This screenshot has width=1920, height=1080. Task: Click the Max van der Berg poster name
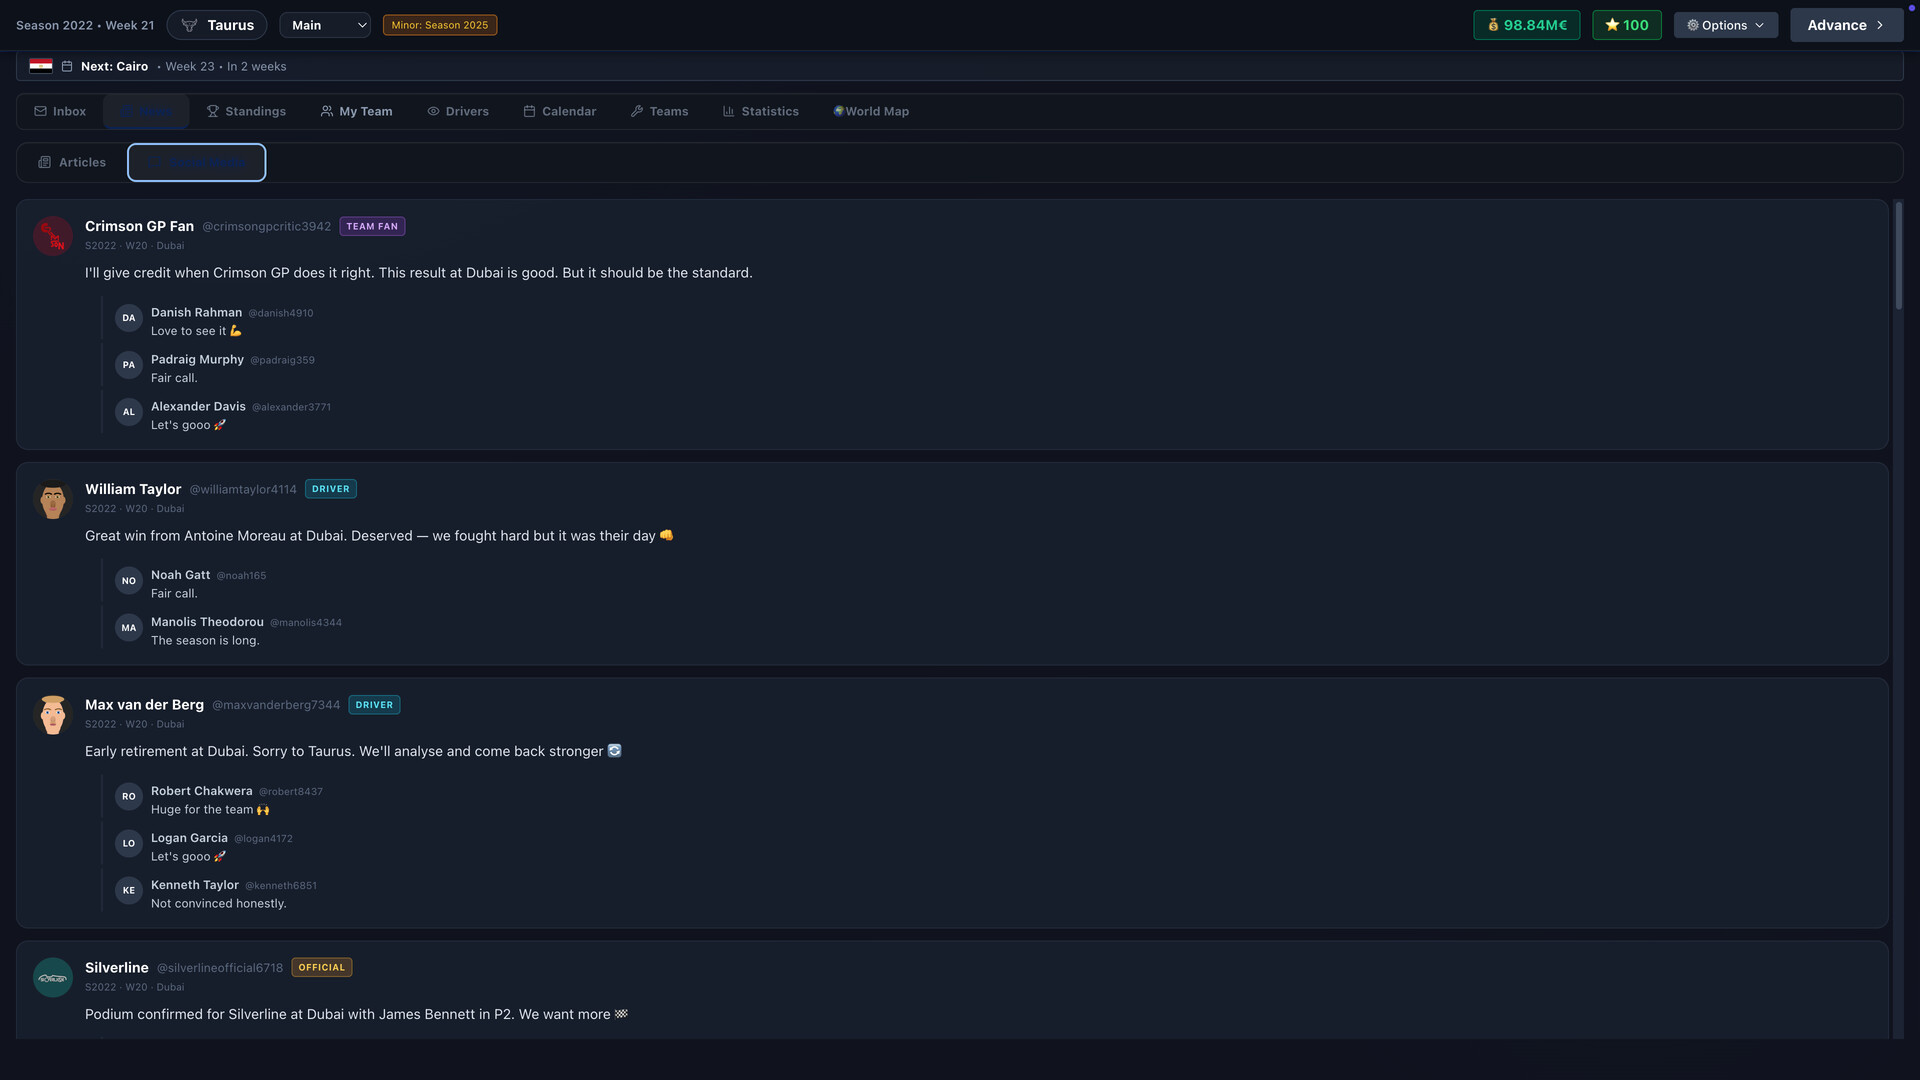[x=144, y=705]
